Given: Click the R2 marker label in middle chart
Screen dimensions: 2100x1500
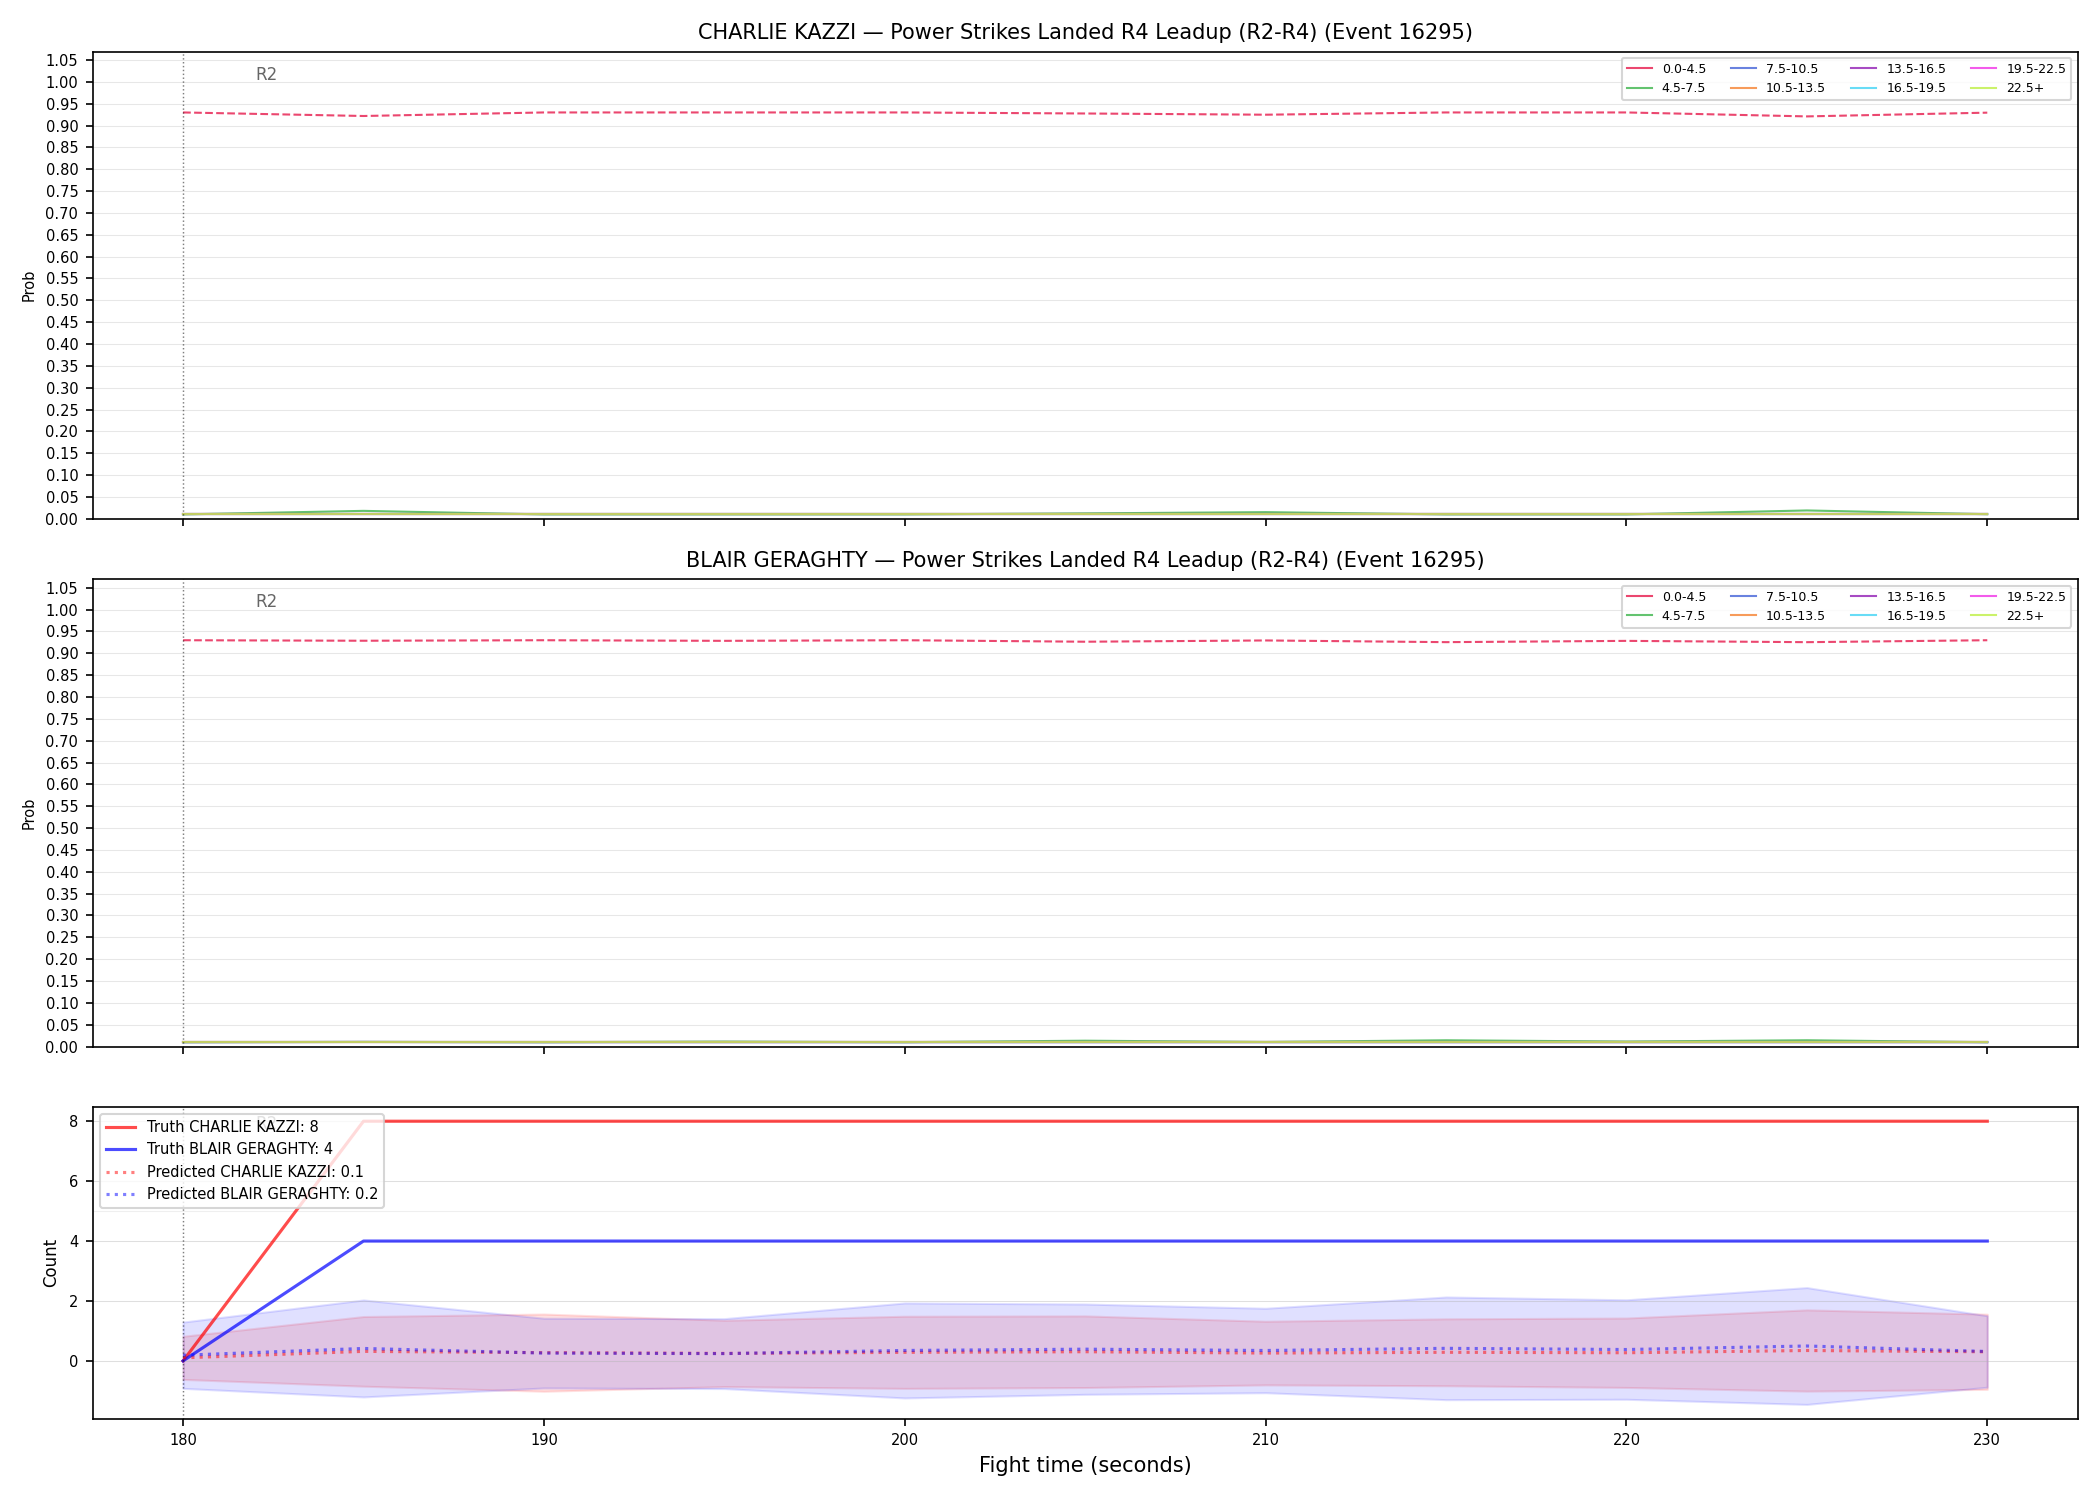Looking at the screenshot, I should click(266, 601).
